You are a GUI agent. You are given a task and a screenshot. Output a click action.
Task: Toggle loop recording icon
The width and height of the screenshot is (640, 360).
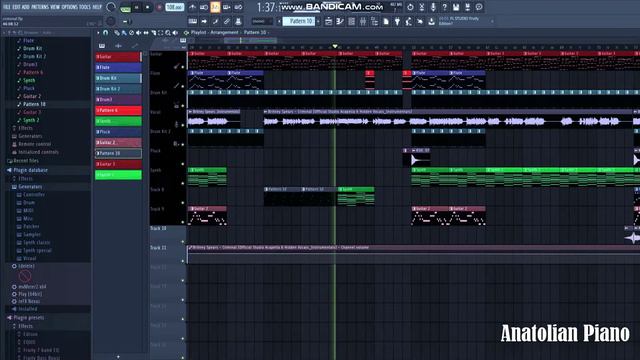click(x=238, y=7)
